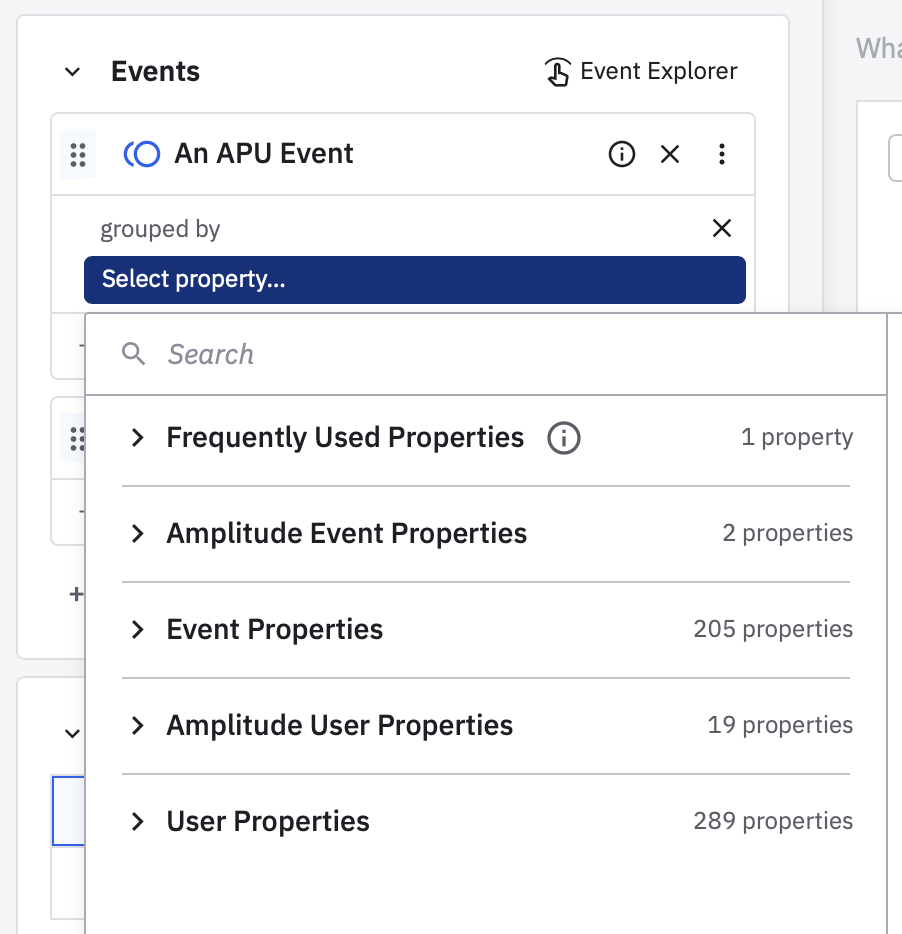Open info for An APU Event
The image size is (902, 934).
622,154
